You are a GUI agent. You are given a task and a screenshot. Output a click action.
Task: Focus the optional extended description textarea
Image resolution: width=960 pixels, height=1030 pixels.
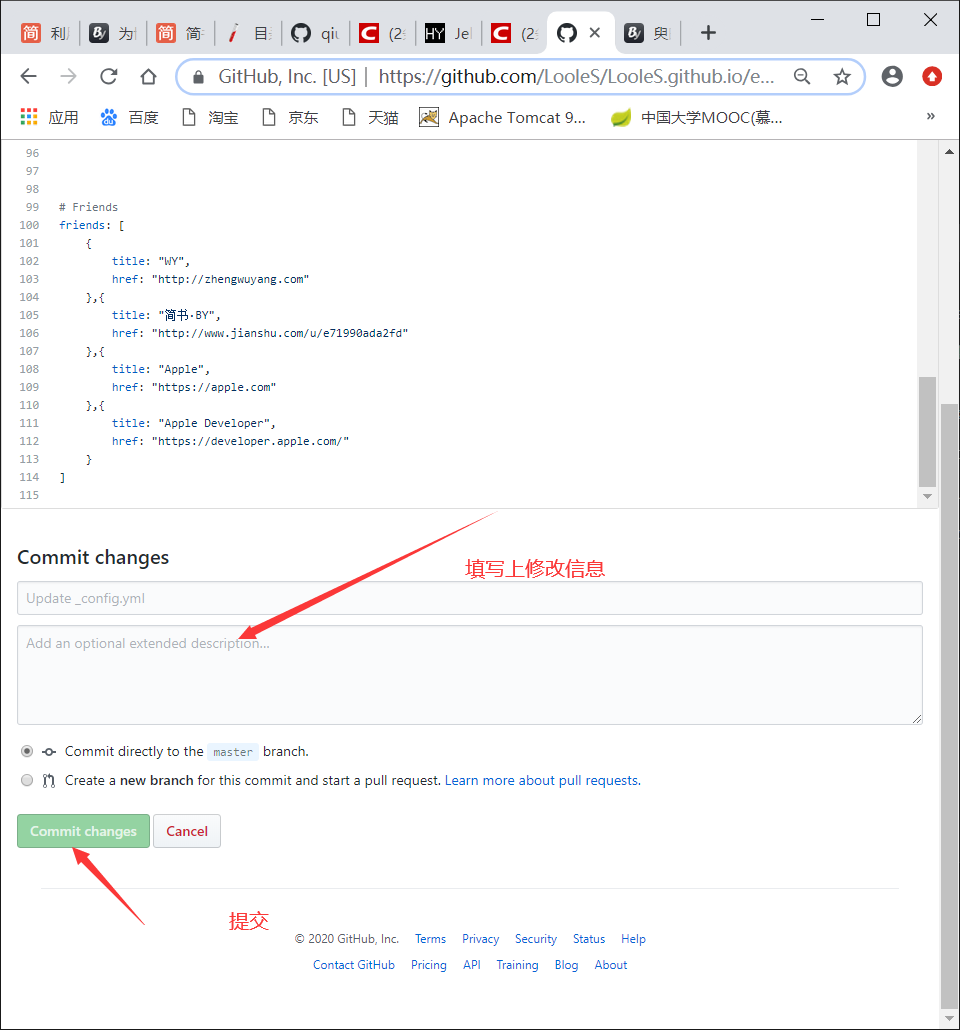point(470,675)
